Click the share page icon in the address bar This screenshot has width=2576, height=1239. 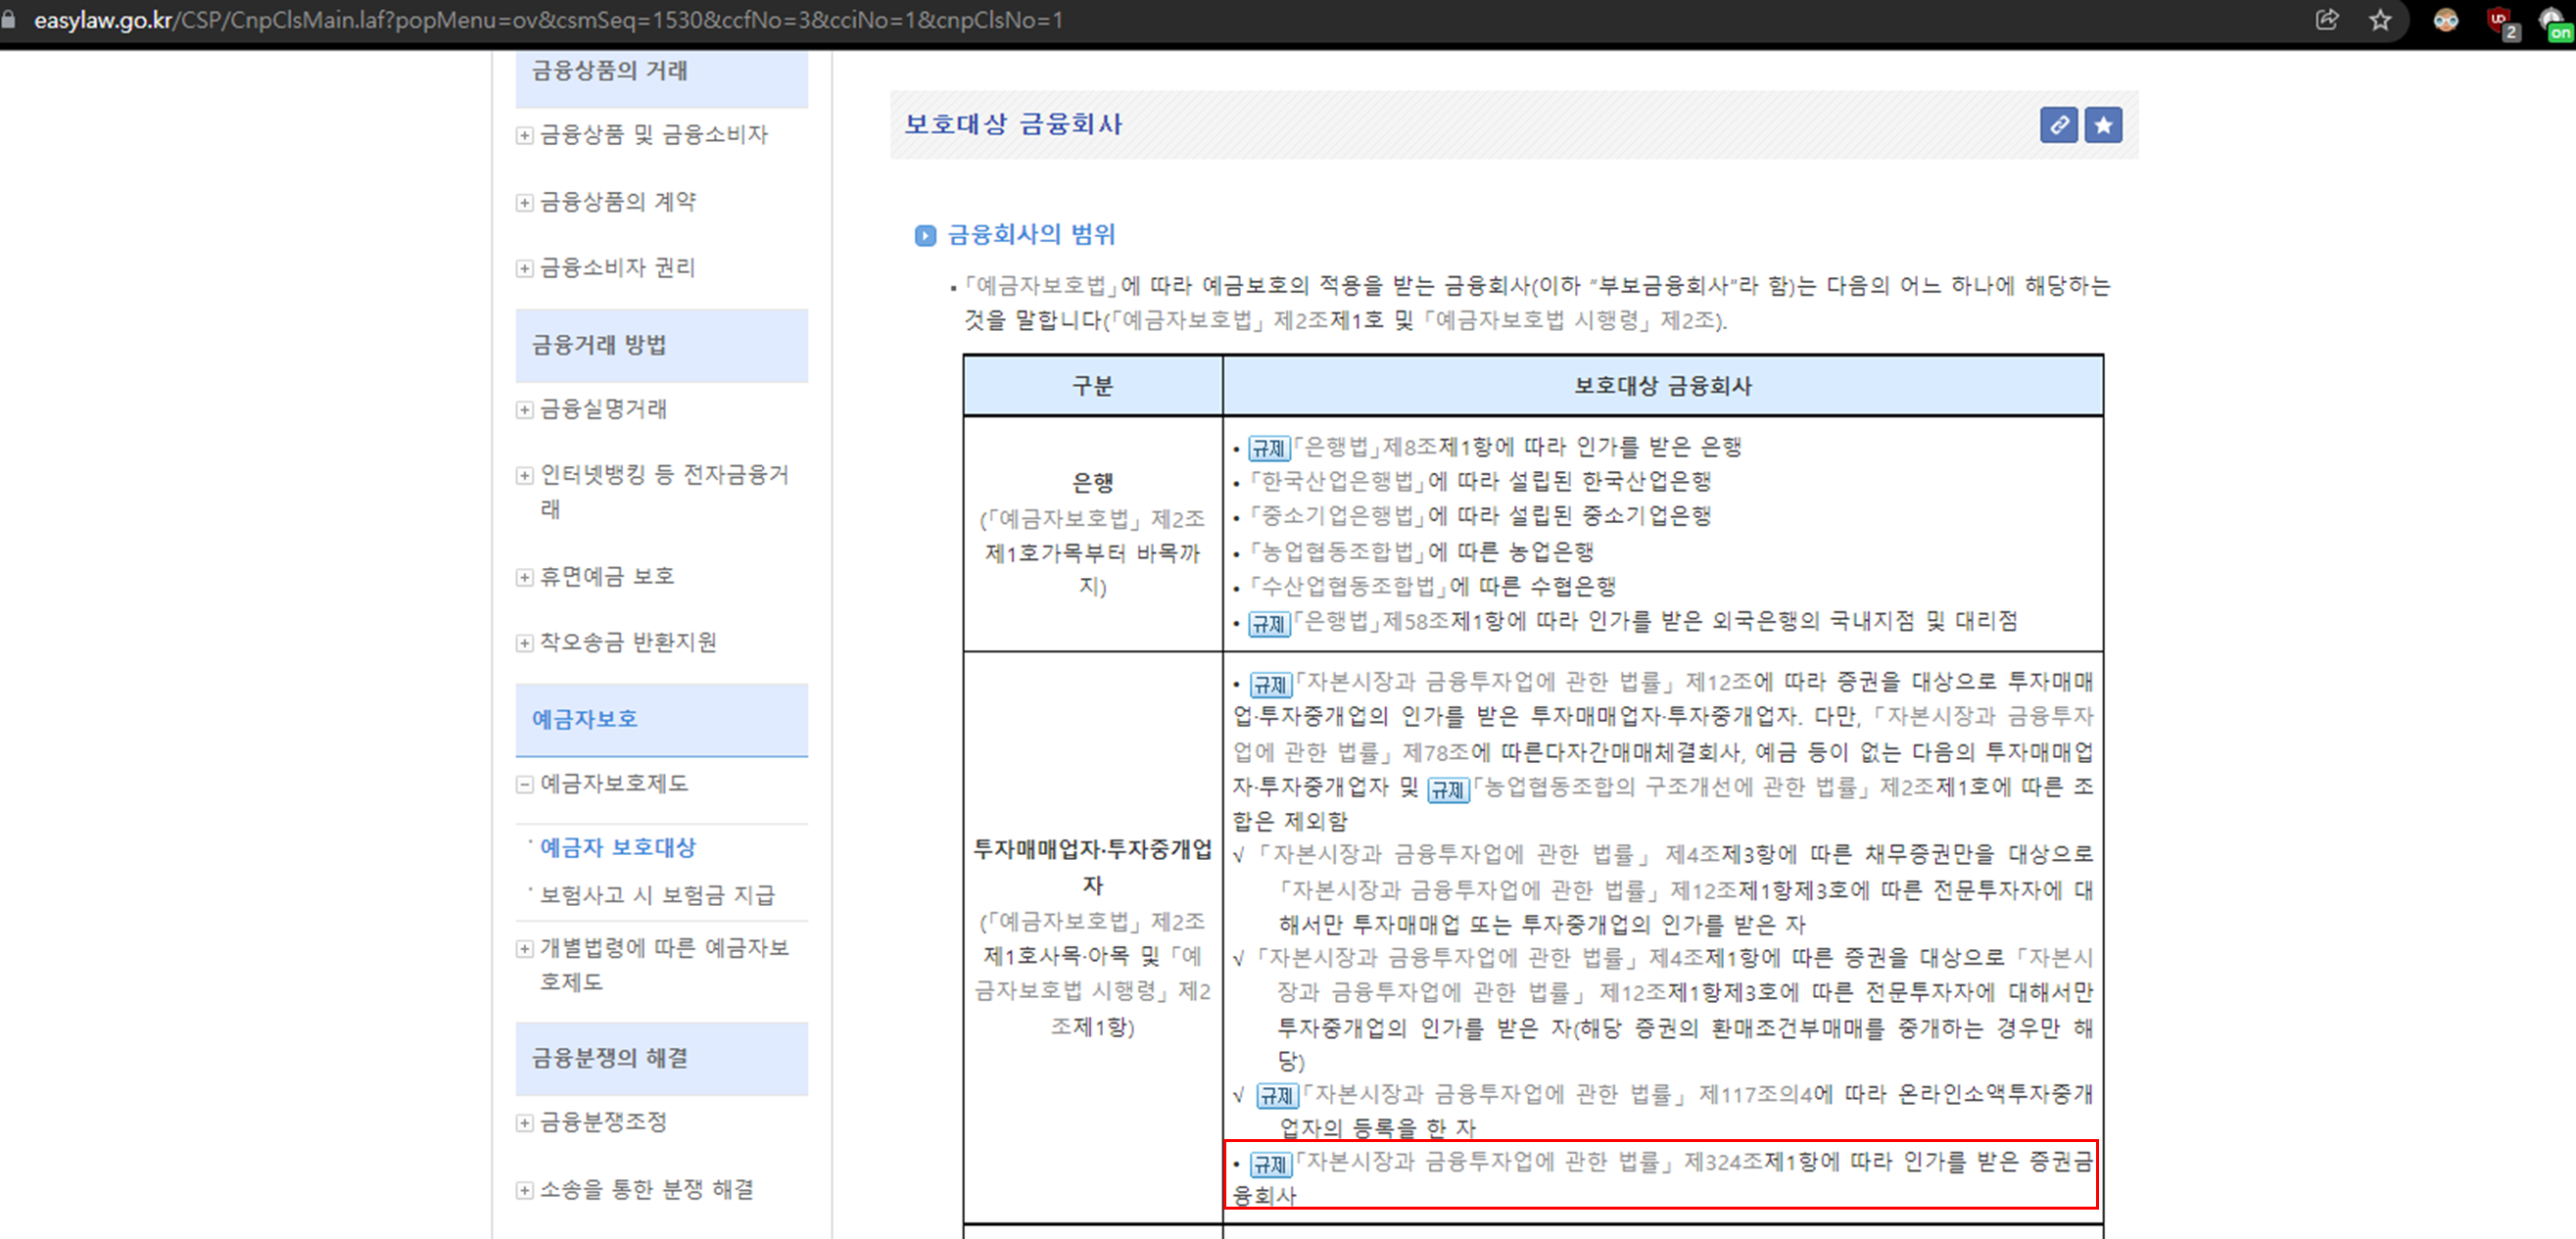pos(2327,20)
